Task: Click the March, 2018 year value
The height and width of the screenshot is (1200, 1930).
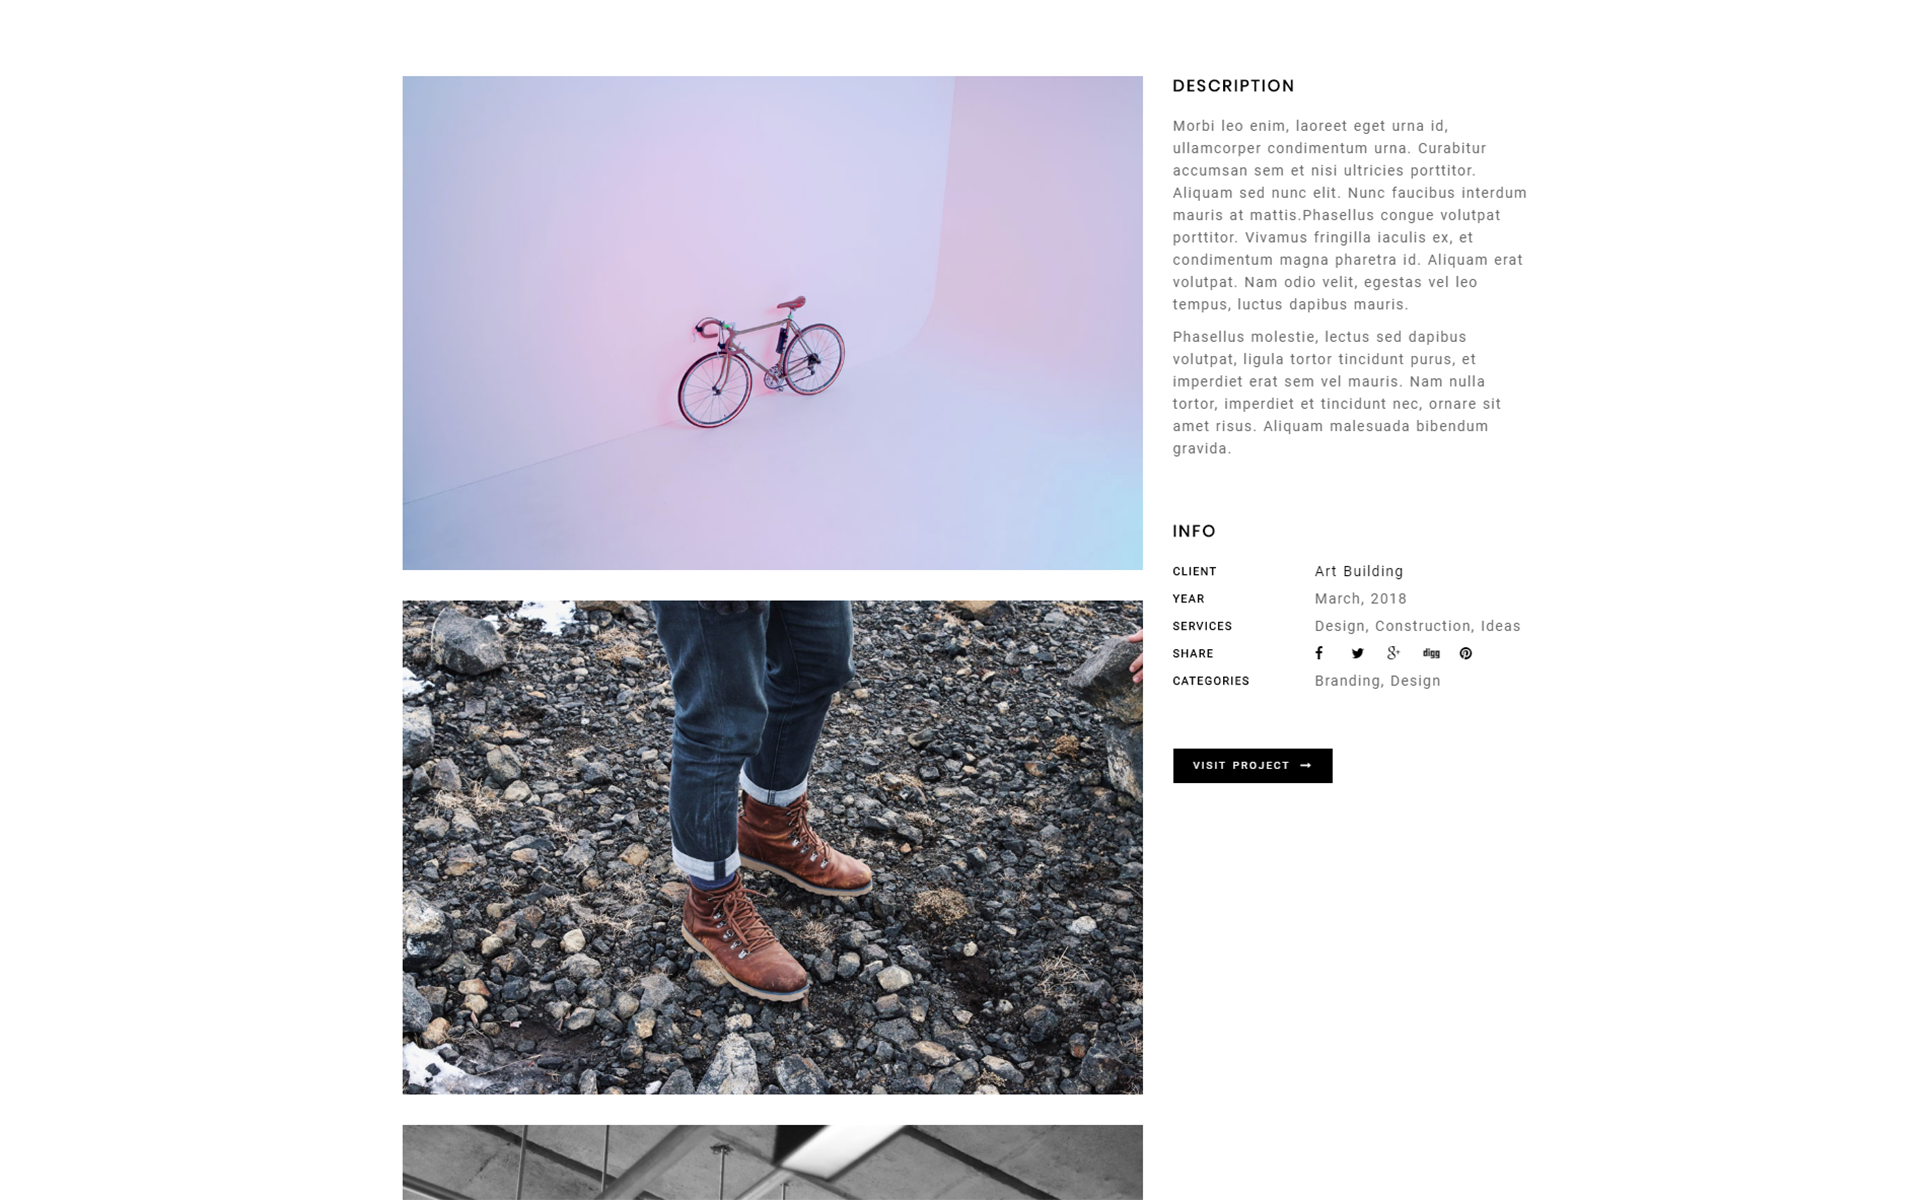Action: coord(1360,598)
